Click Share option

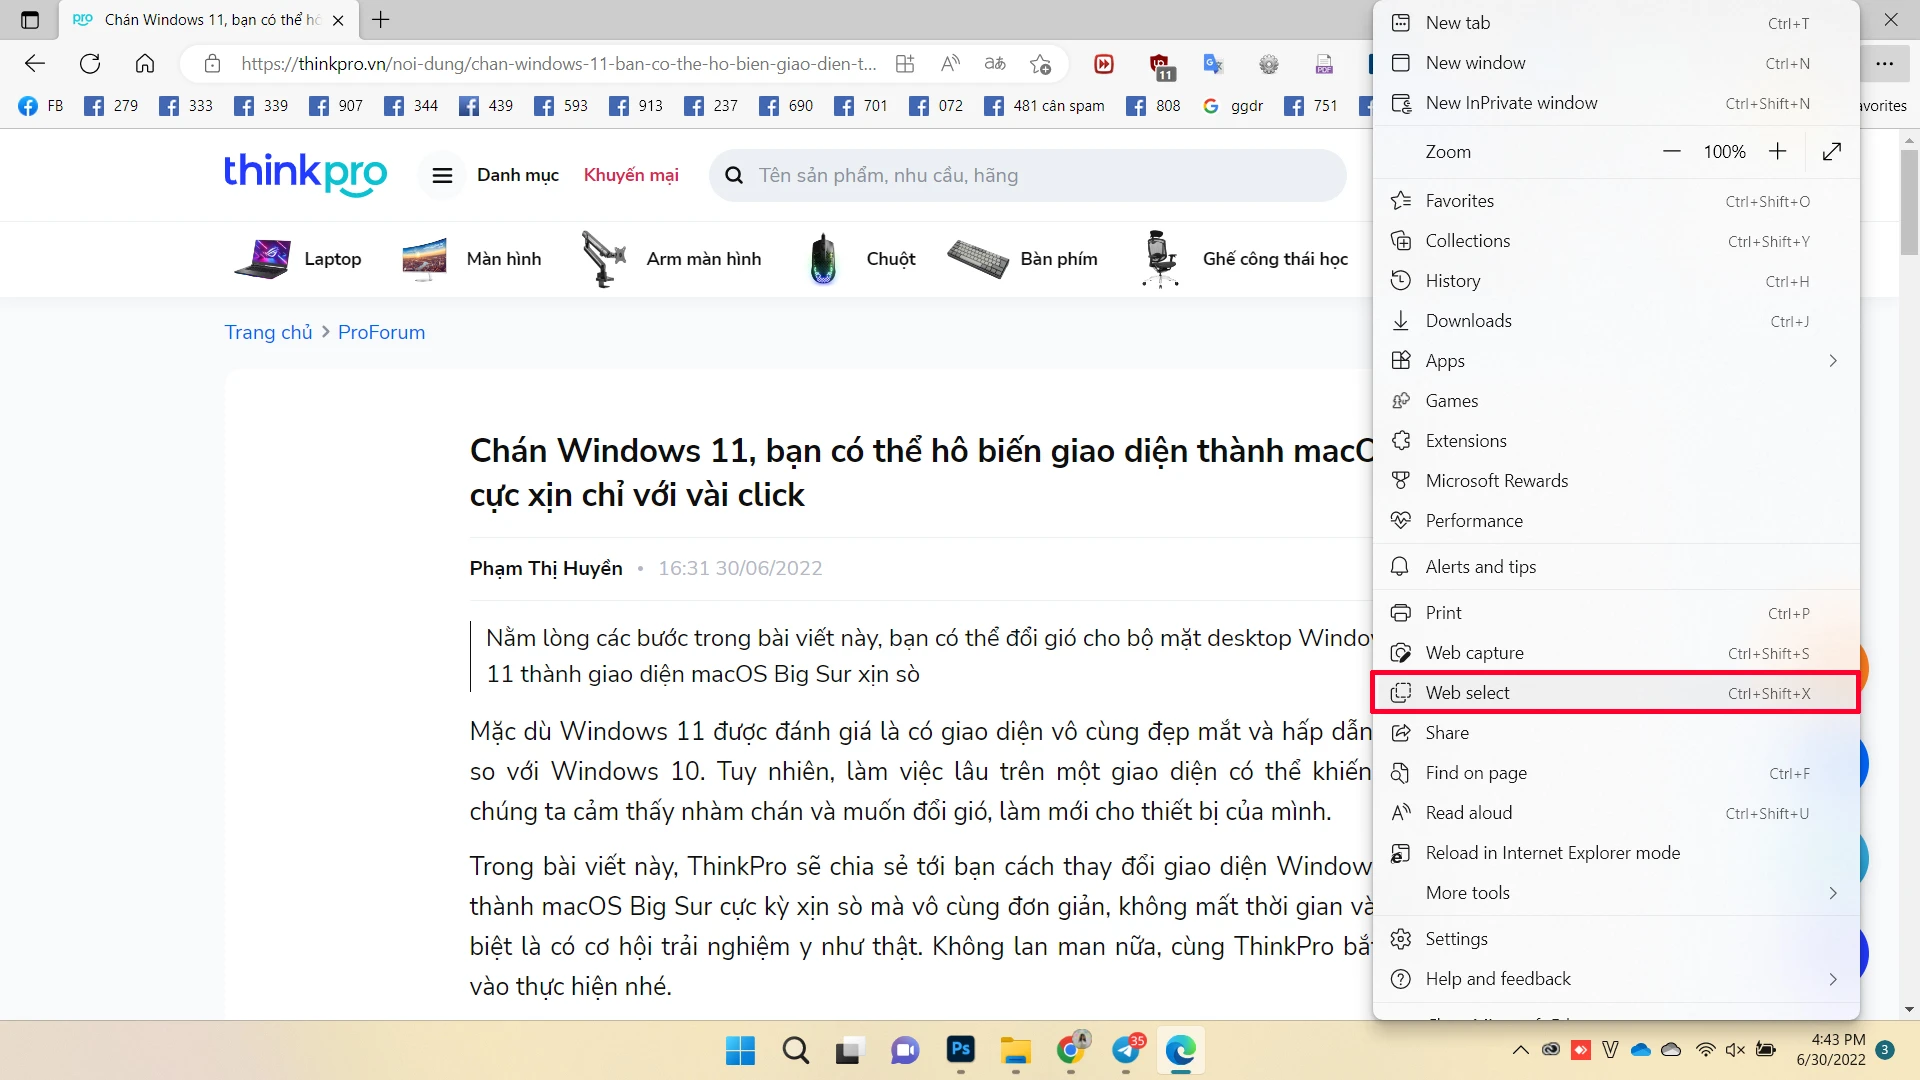[1447, 732]
